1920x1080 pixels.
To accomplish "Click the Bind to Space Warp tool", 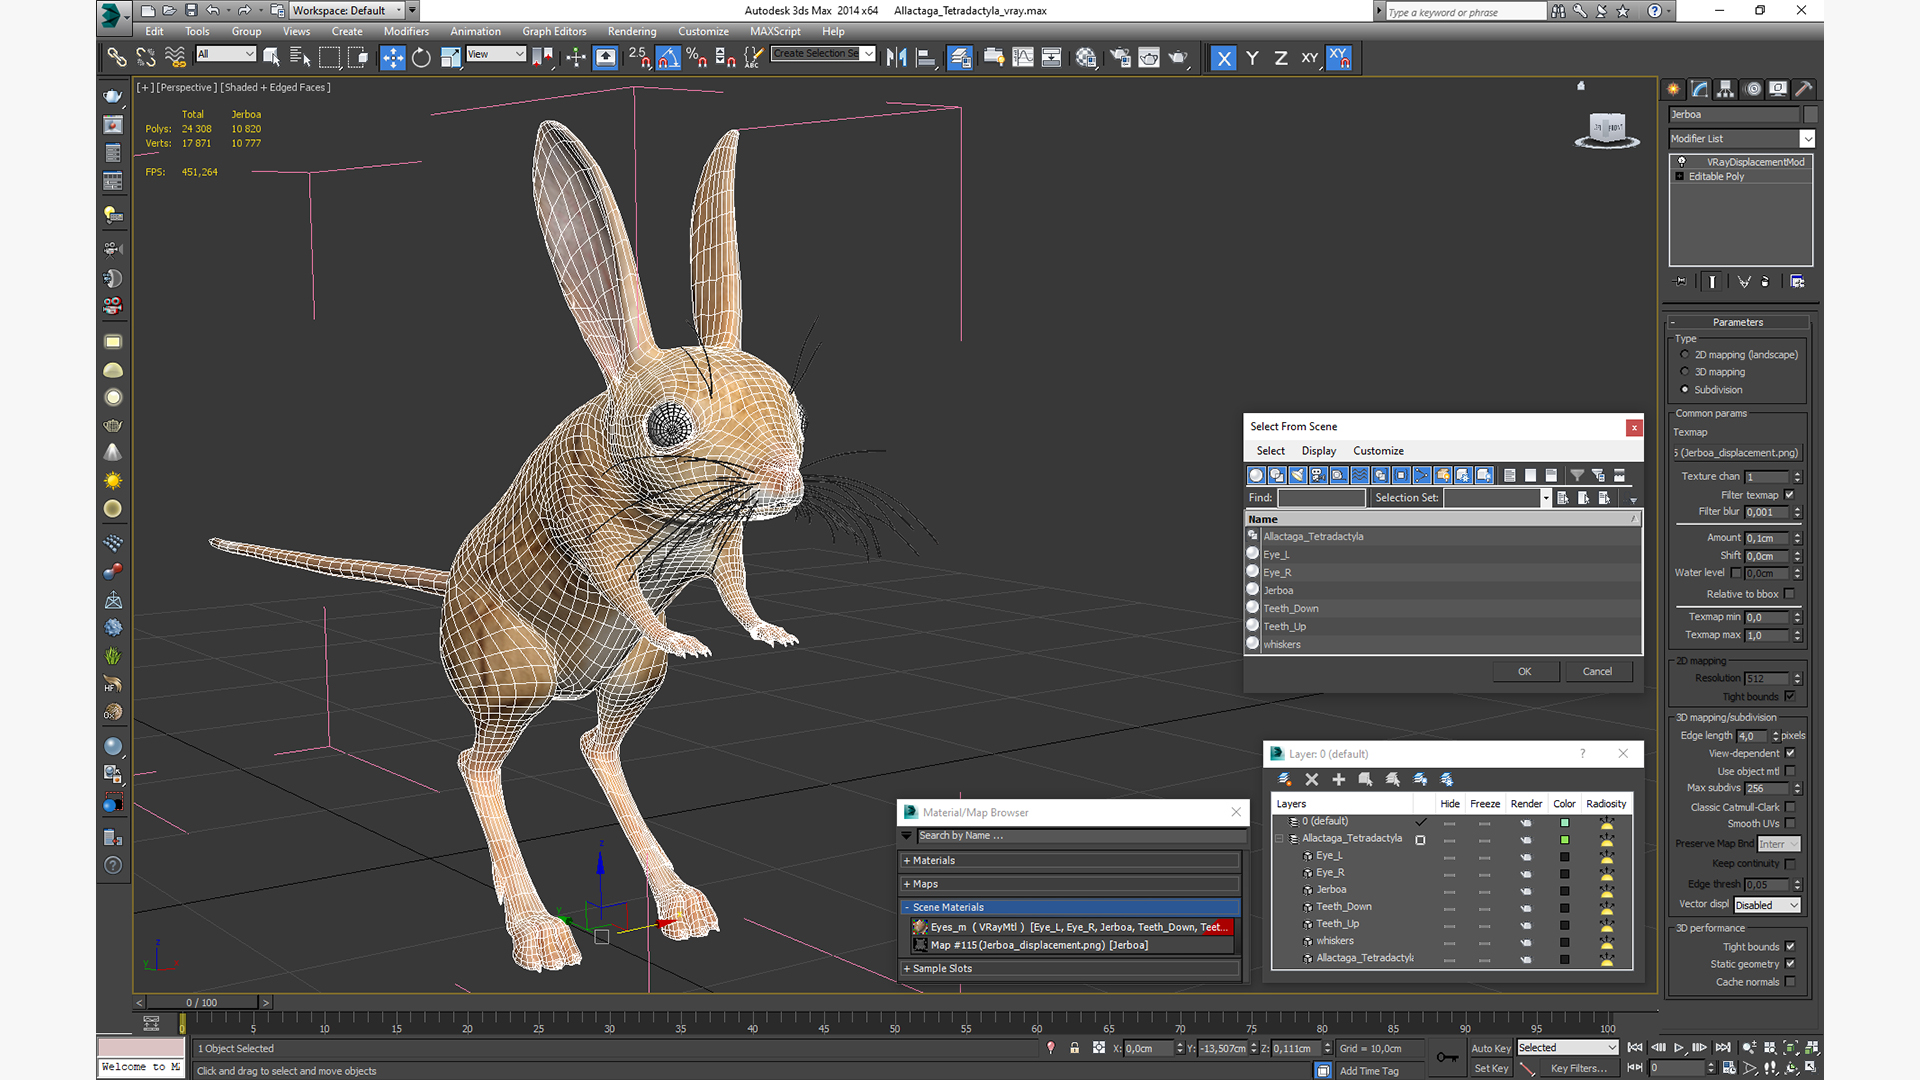I will [175, 58].
